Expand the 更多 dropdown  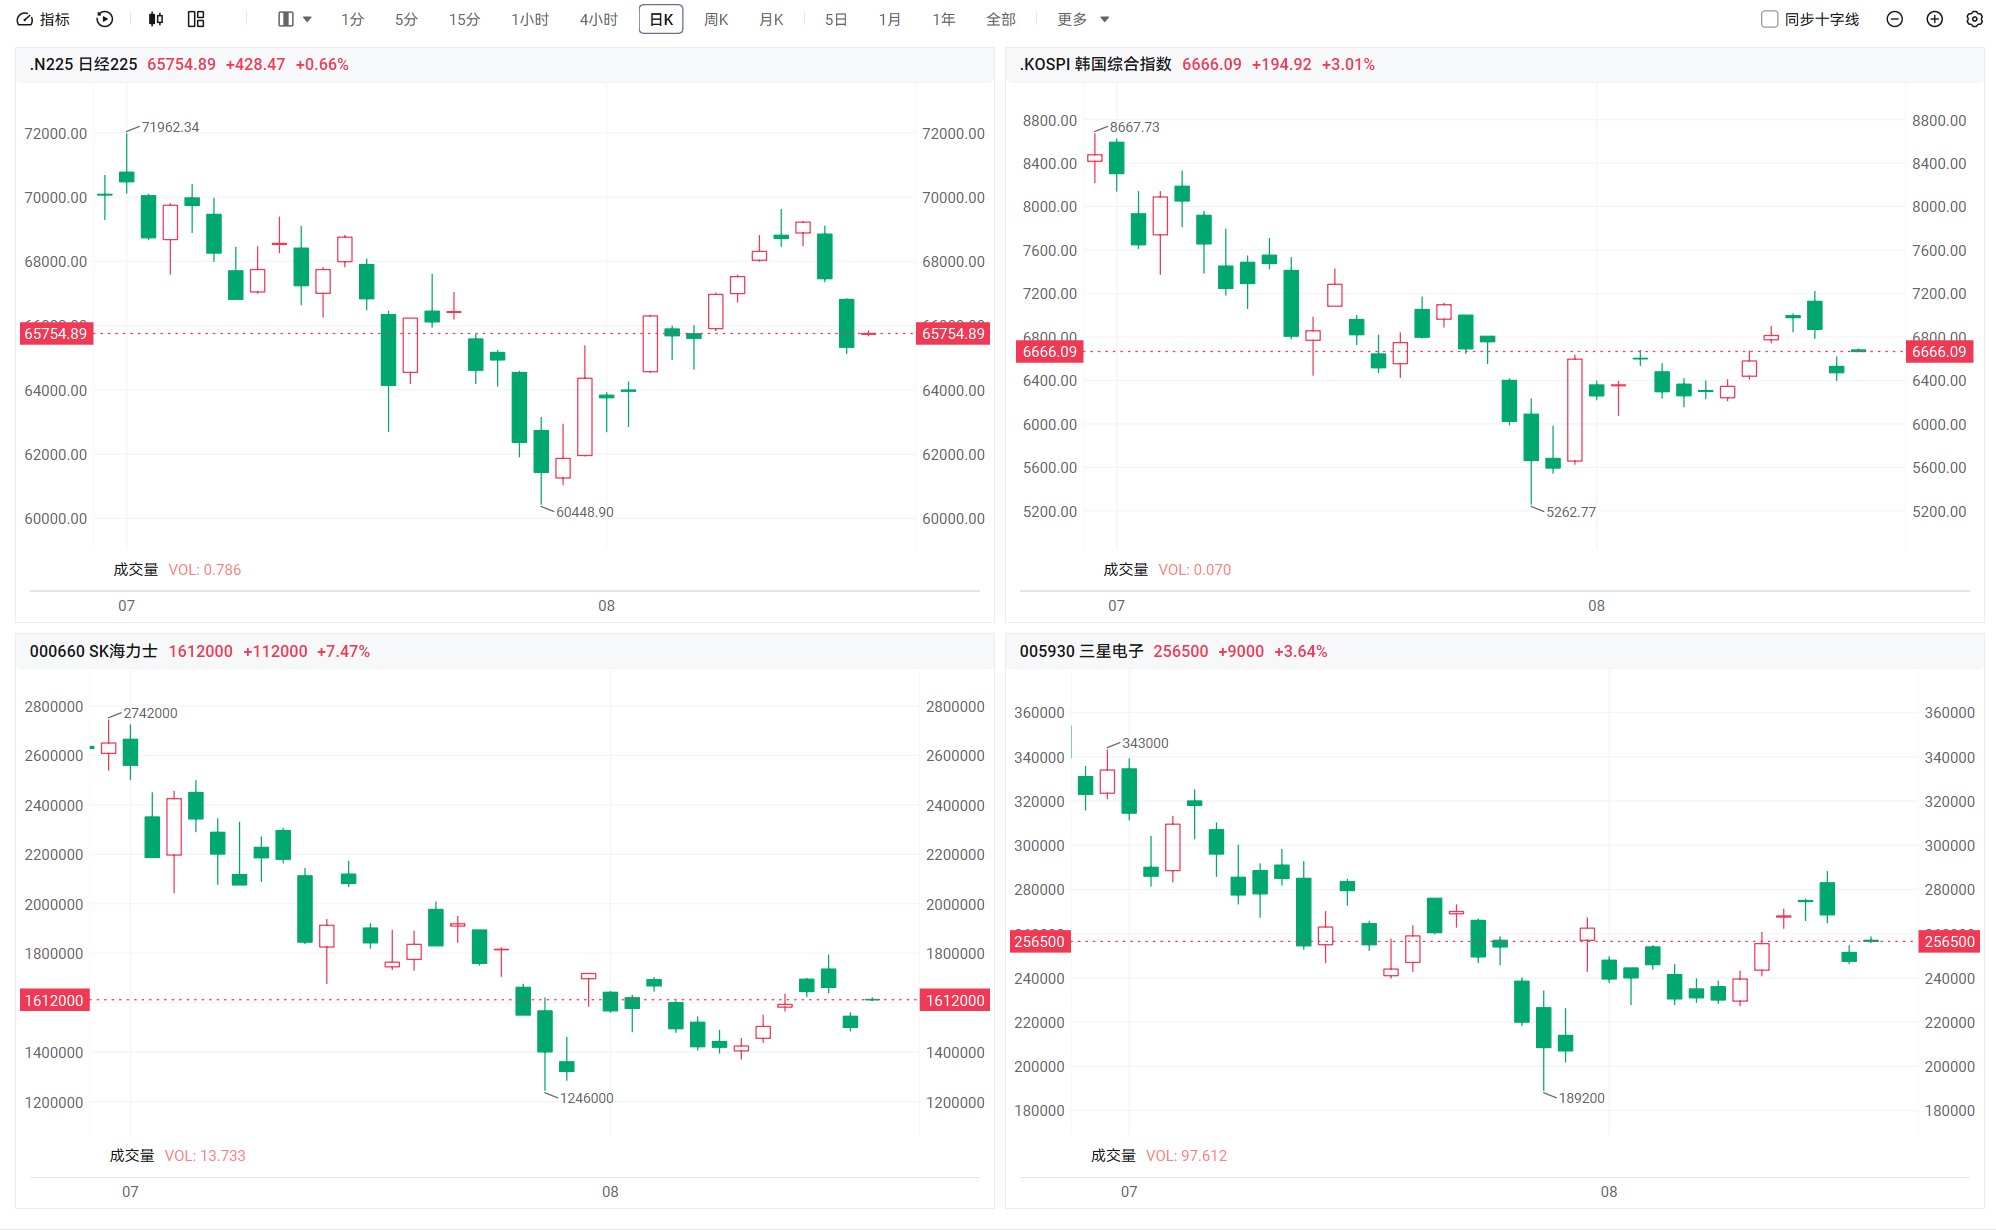[x=1083, y=19]
